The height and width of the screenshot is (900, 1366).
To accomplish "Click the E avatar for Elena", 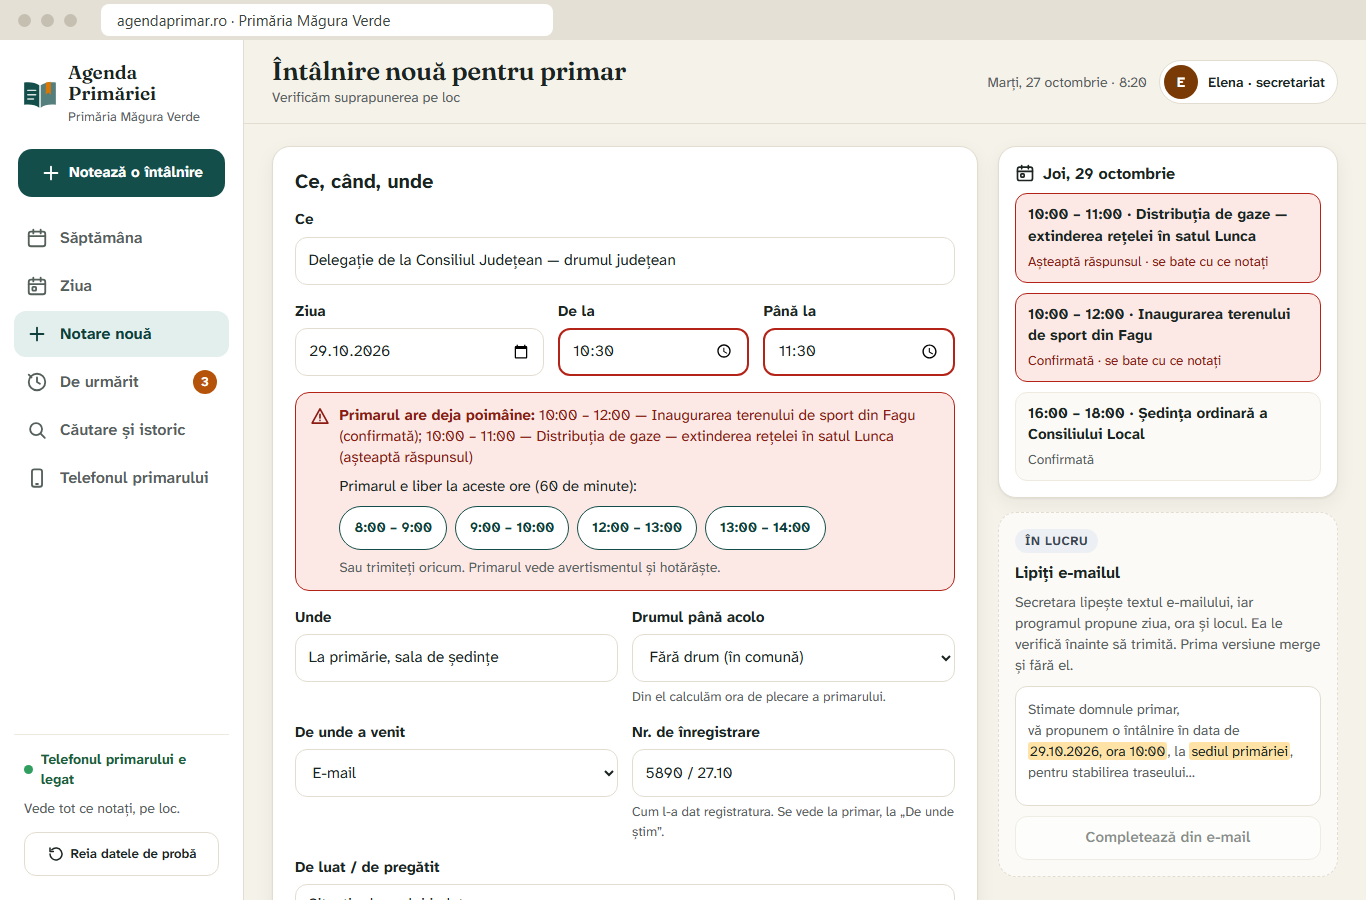I will point(1181,82).
